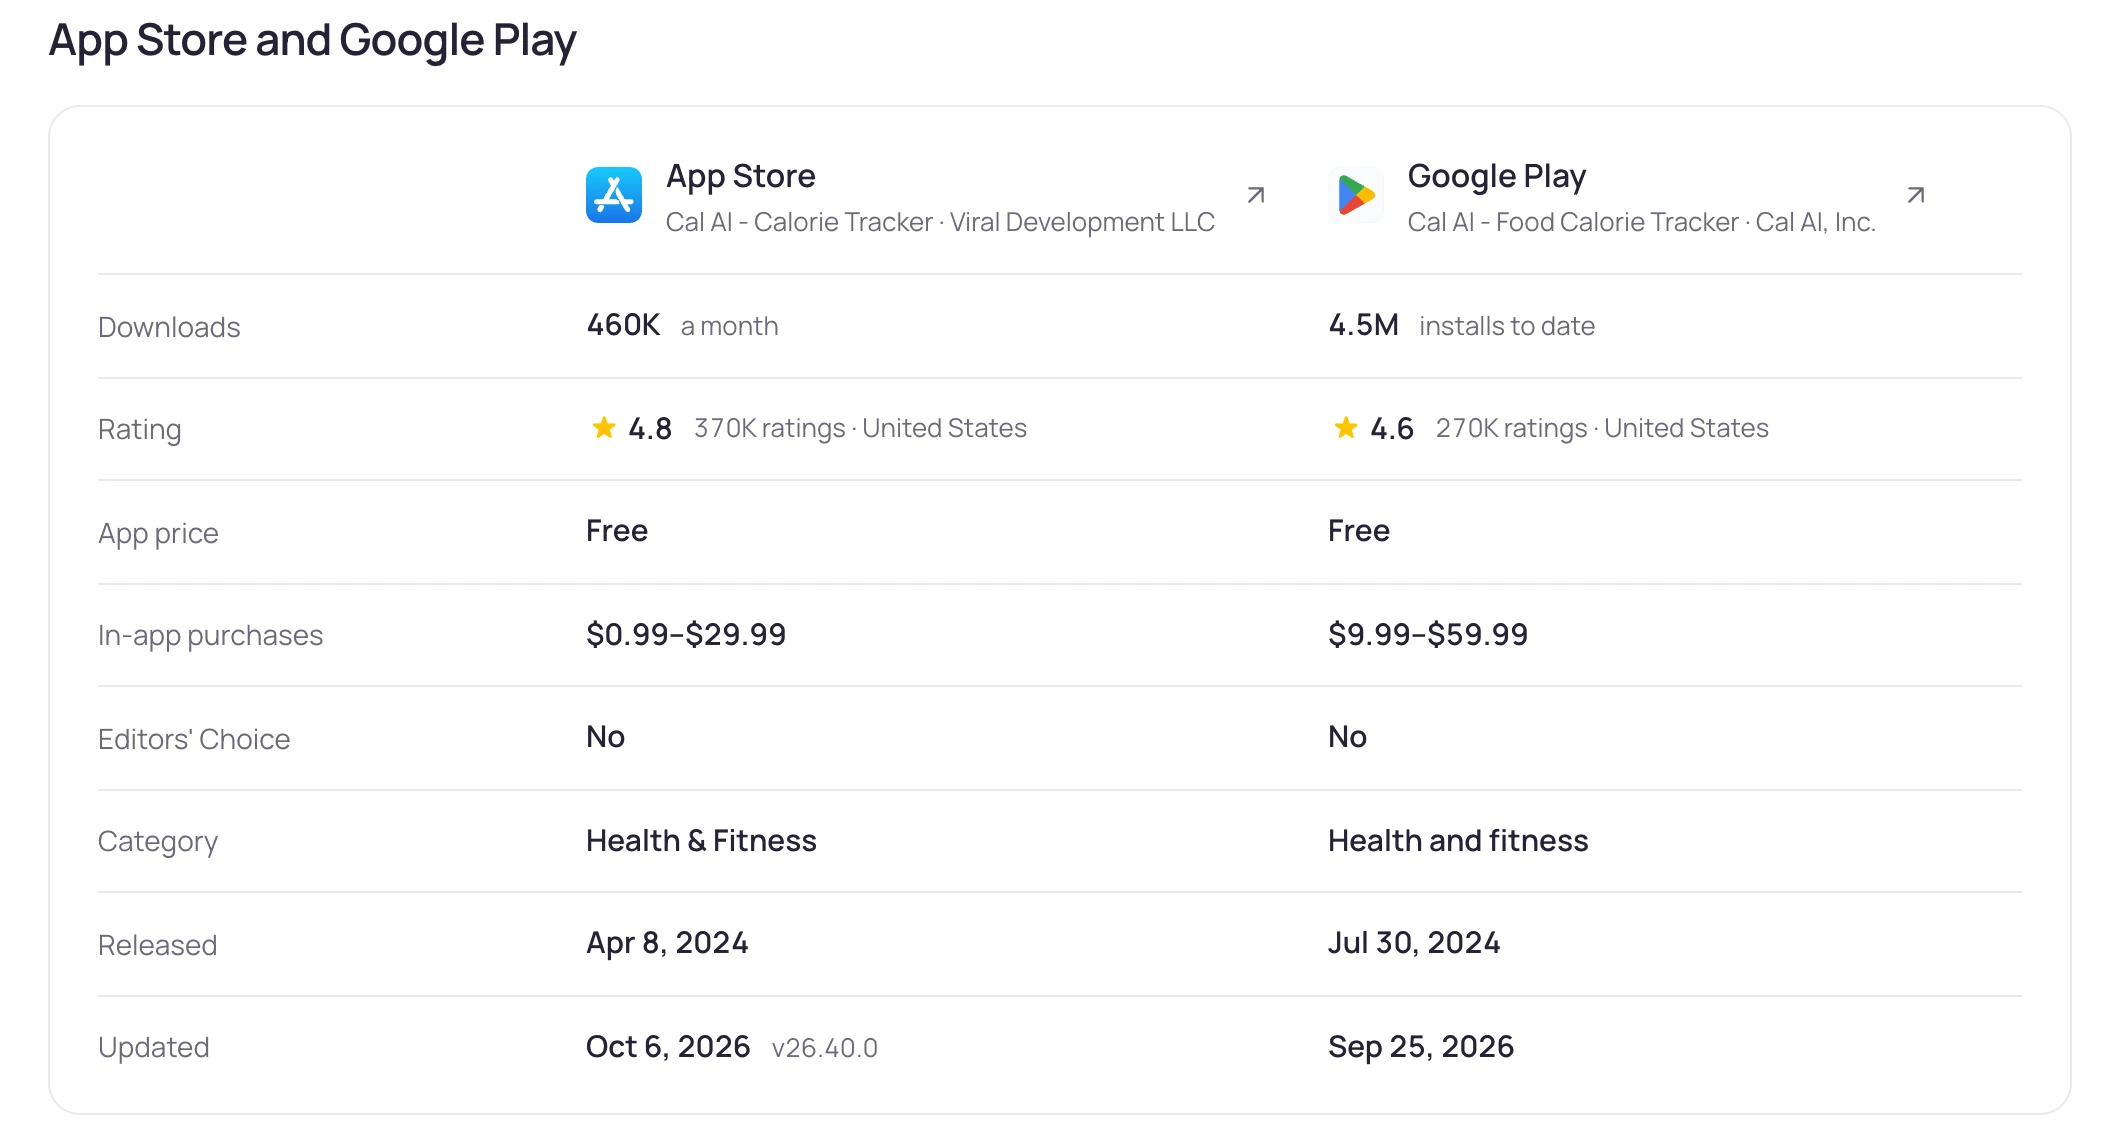Click 'installs to date' text
This screenshot has height=1138, width=2120.
click(x=1507, y=326)
